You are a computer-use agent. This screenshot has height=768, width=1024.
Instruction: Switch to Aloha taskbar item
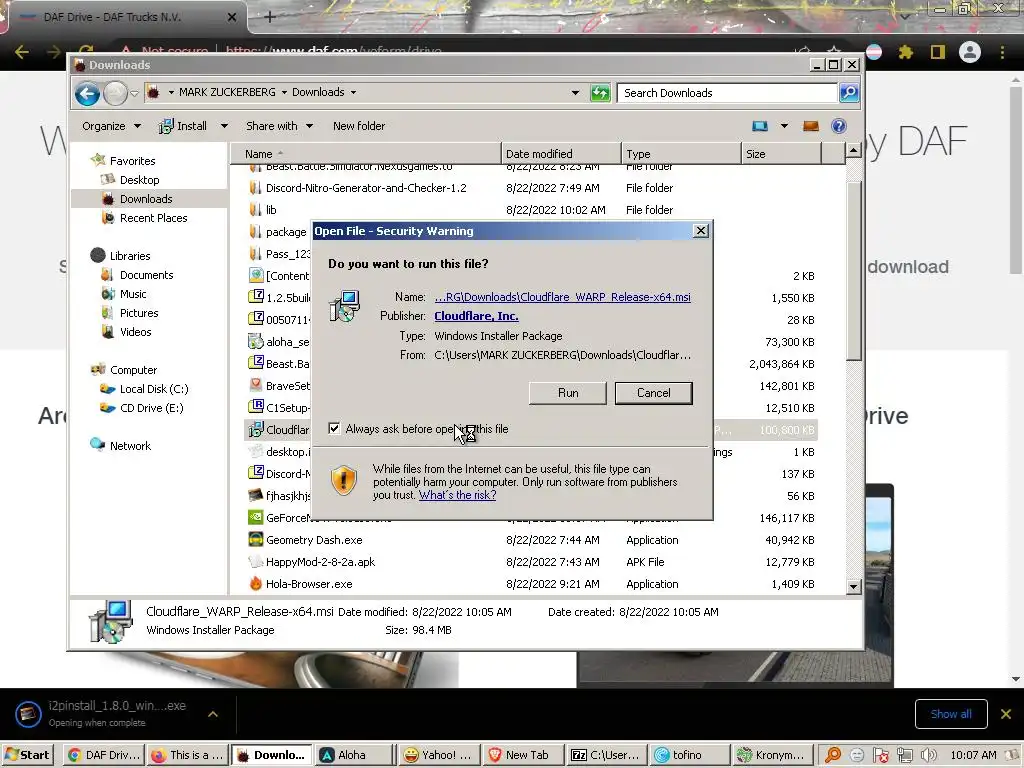(x=353, y=755)
